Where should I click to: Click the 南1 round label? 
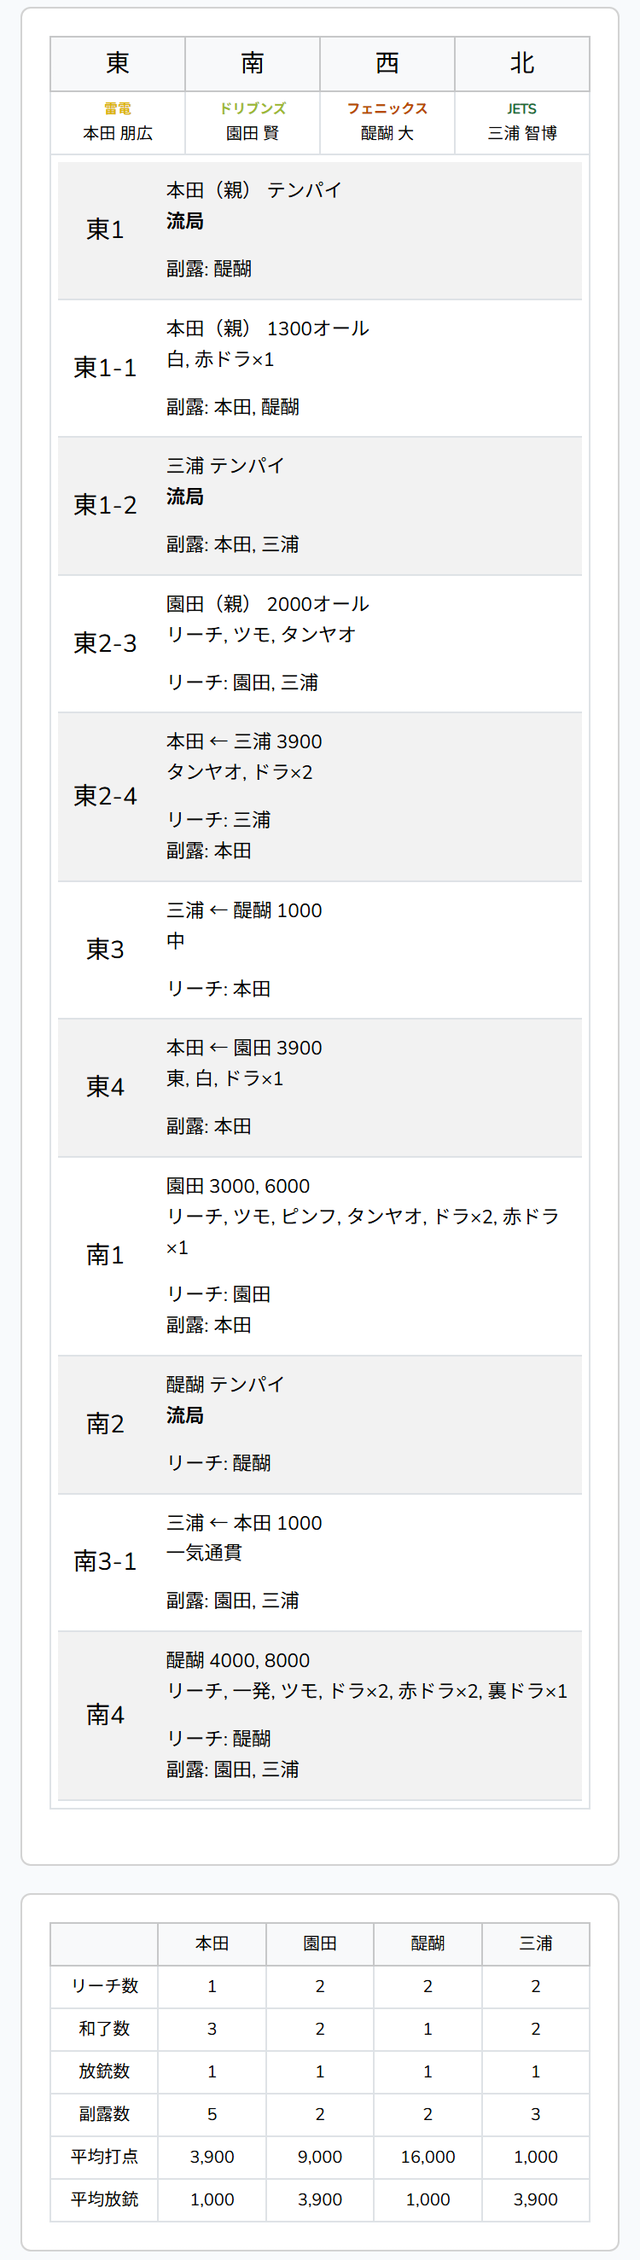point(105,1255)
